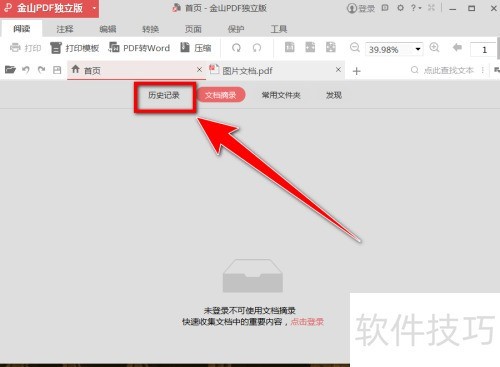Add a new tab with plus
The width and height of the screenshot is (500, 367).
pos(356,71)
